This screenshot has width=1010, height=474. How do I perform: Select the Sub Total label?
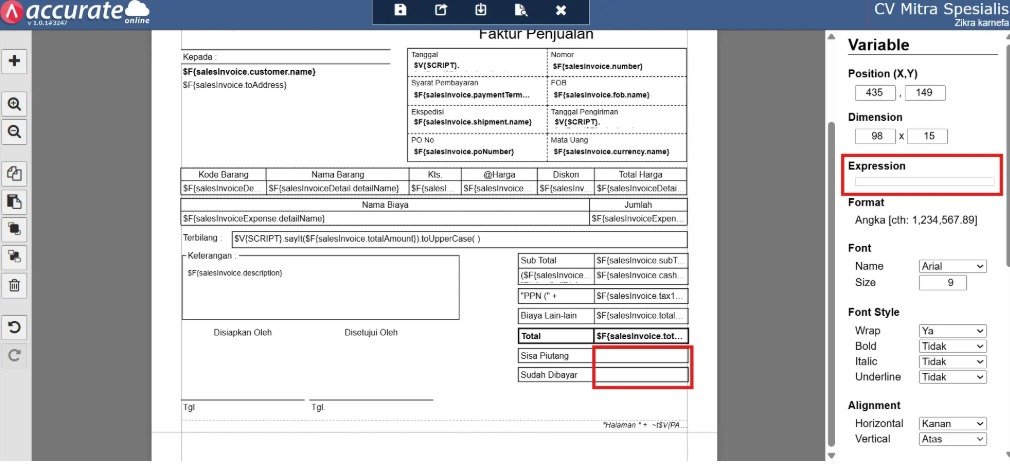click(556, 261)
